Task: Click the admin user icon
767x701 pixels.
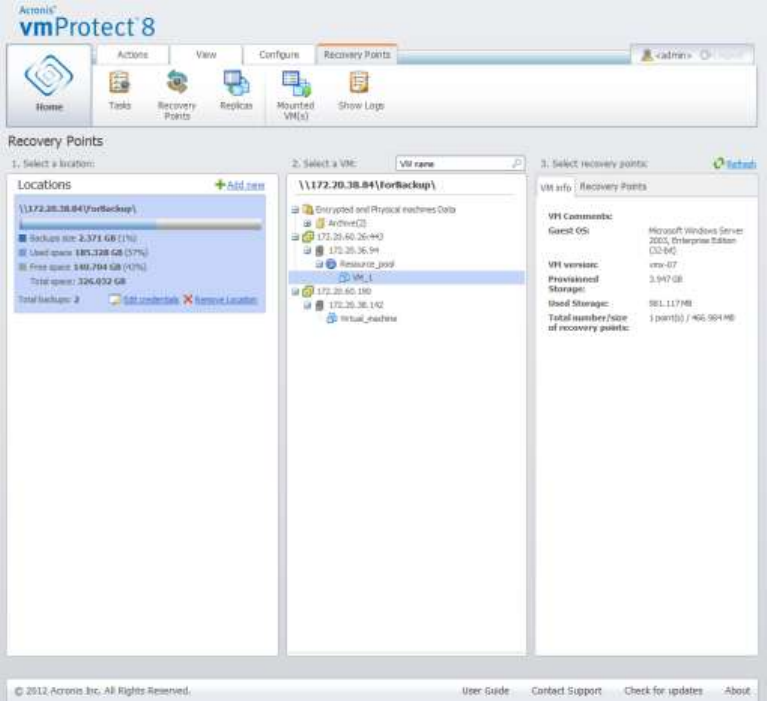Action: pyautogui.click(x=647, y=55)
